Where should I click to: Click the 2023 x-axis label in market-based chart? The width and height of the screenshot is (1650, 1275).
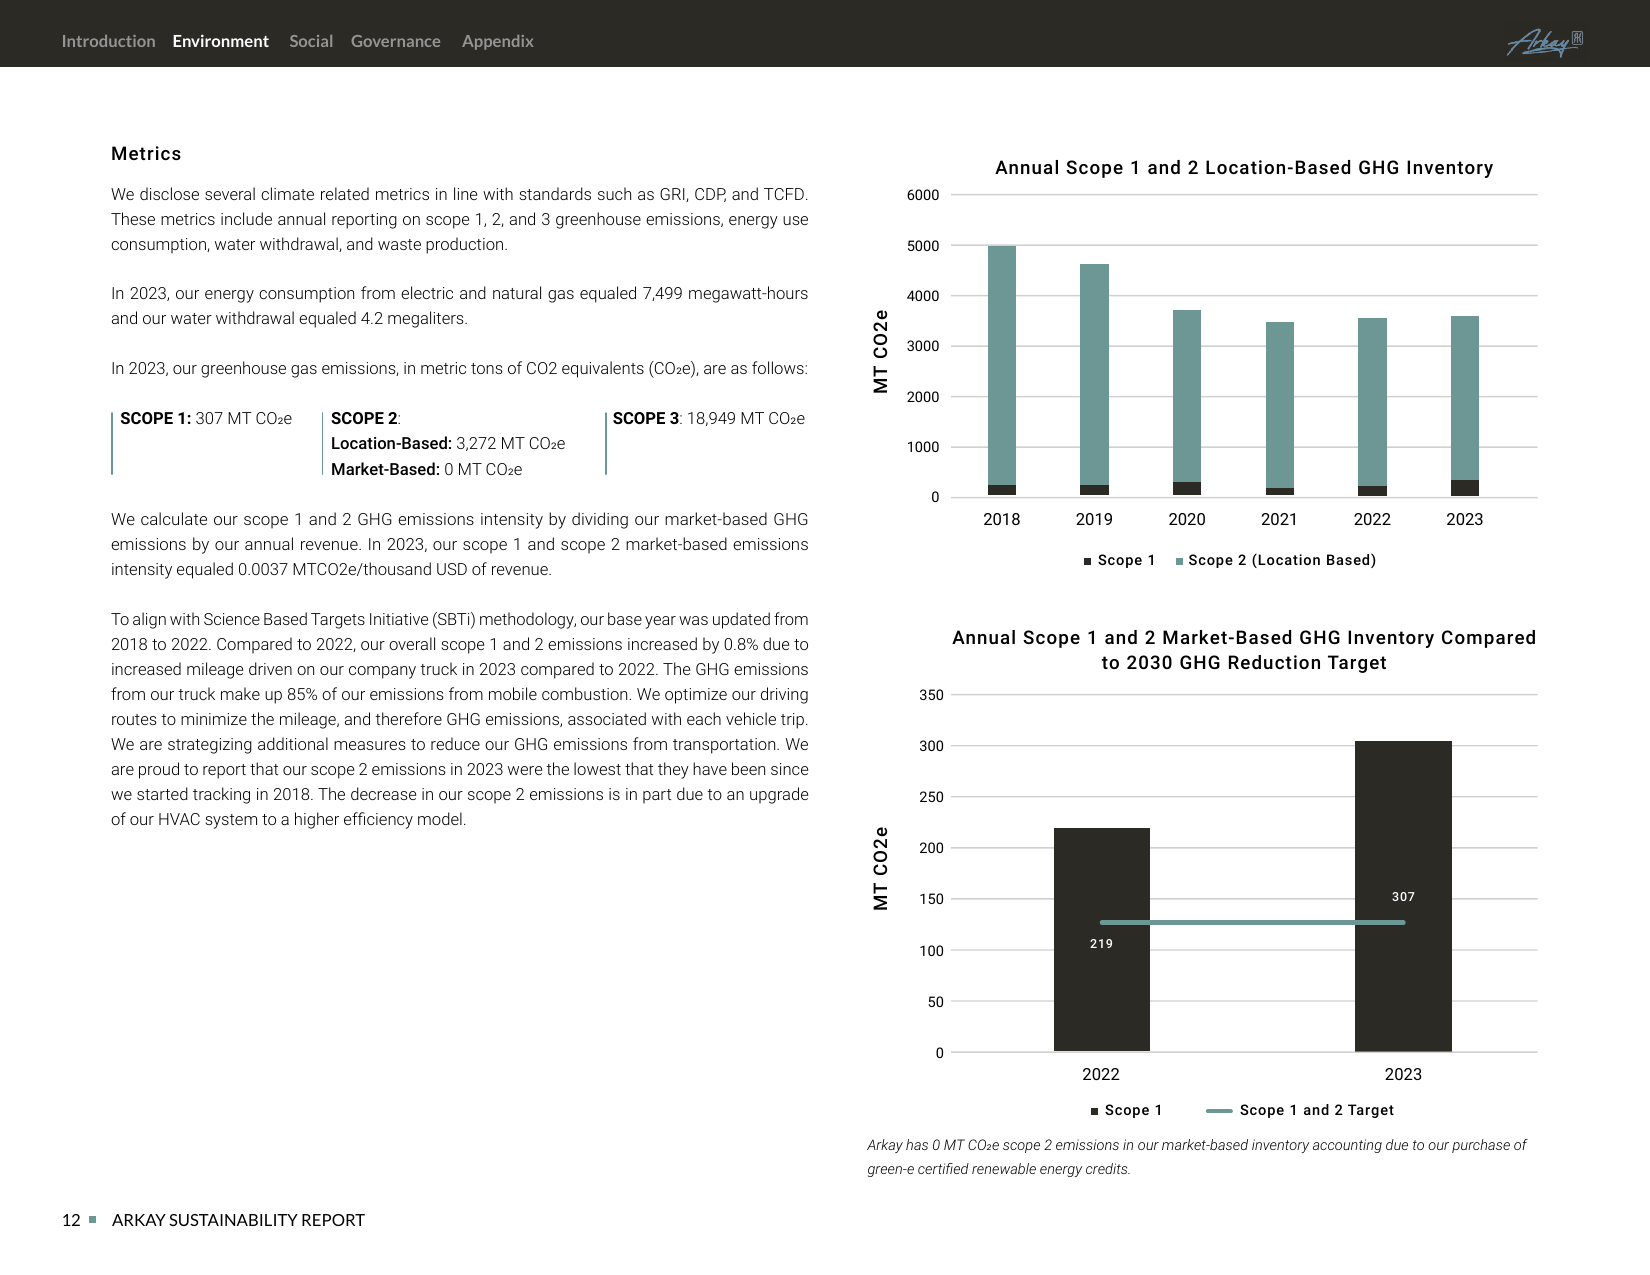click(x=1403, y=1074)
